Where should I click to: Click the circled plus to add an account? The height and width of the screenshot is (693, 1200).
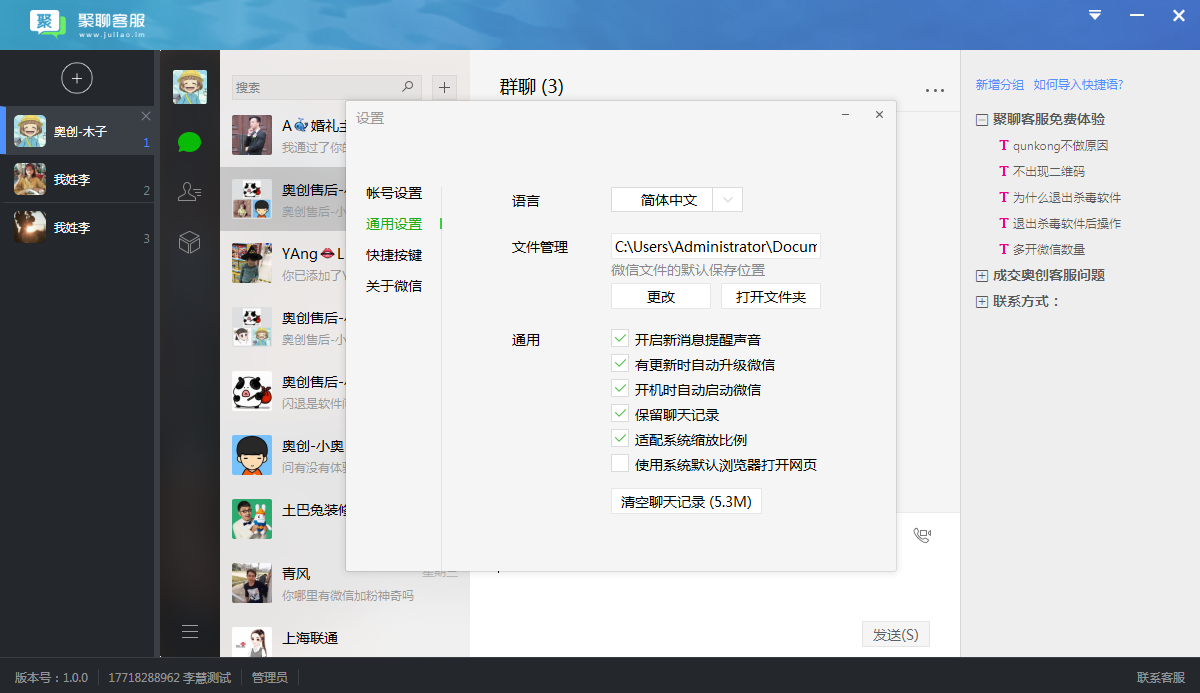[x=77, y=78]
